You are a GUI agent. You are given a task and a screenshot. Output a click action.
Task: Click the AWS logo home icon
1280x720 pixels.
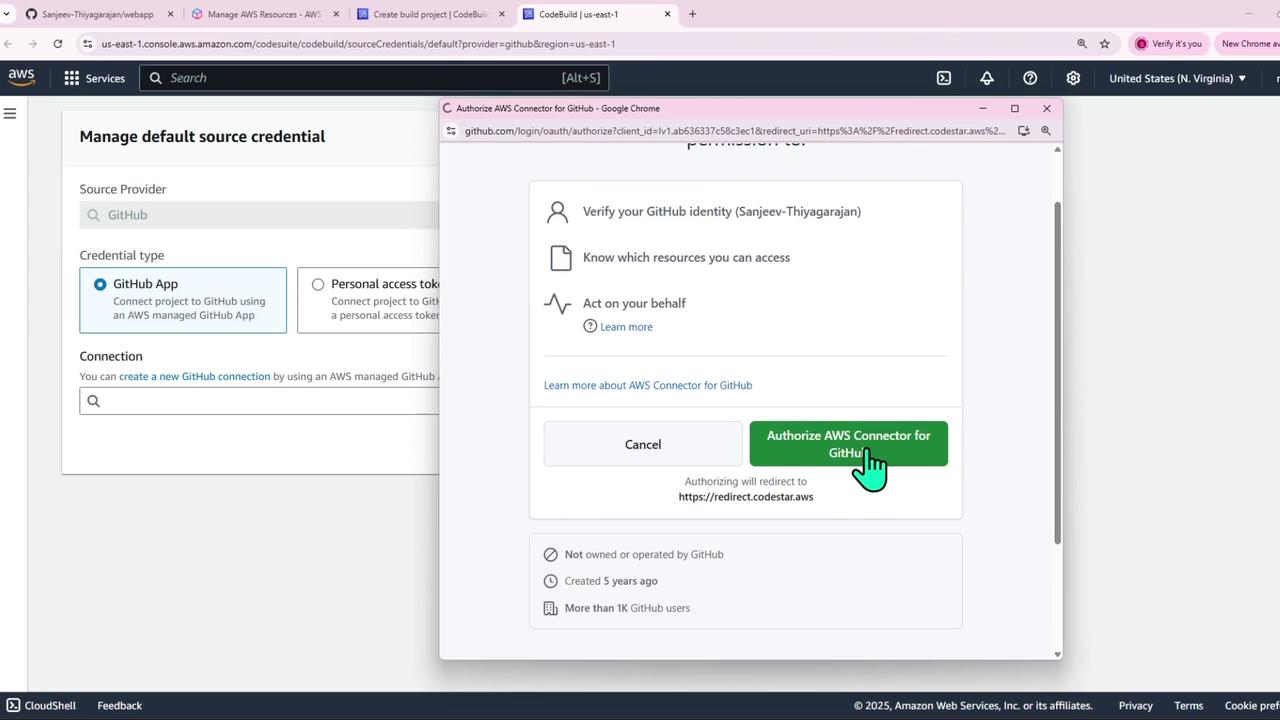tap(21, 78)
